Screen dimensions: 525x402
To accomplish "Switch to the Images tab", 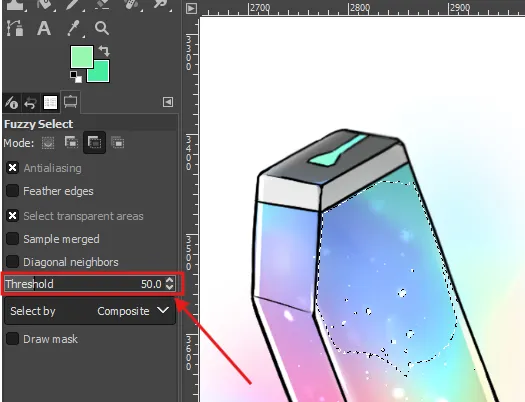I will click(x=50, y=102).
